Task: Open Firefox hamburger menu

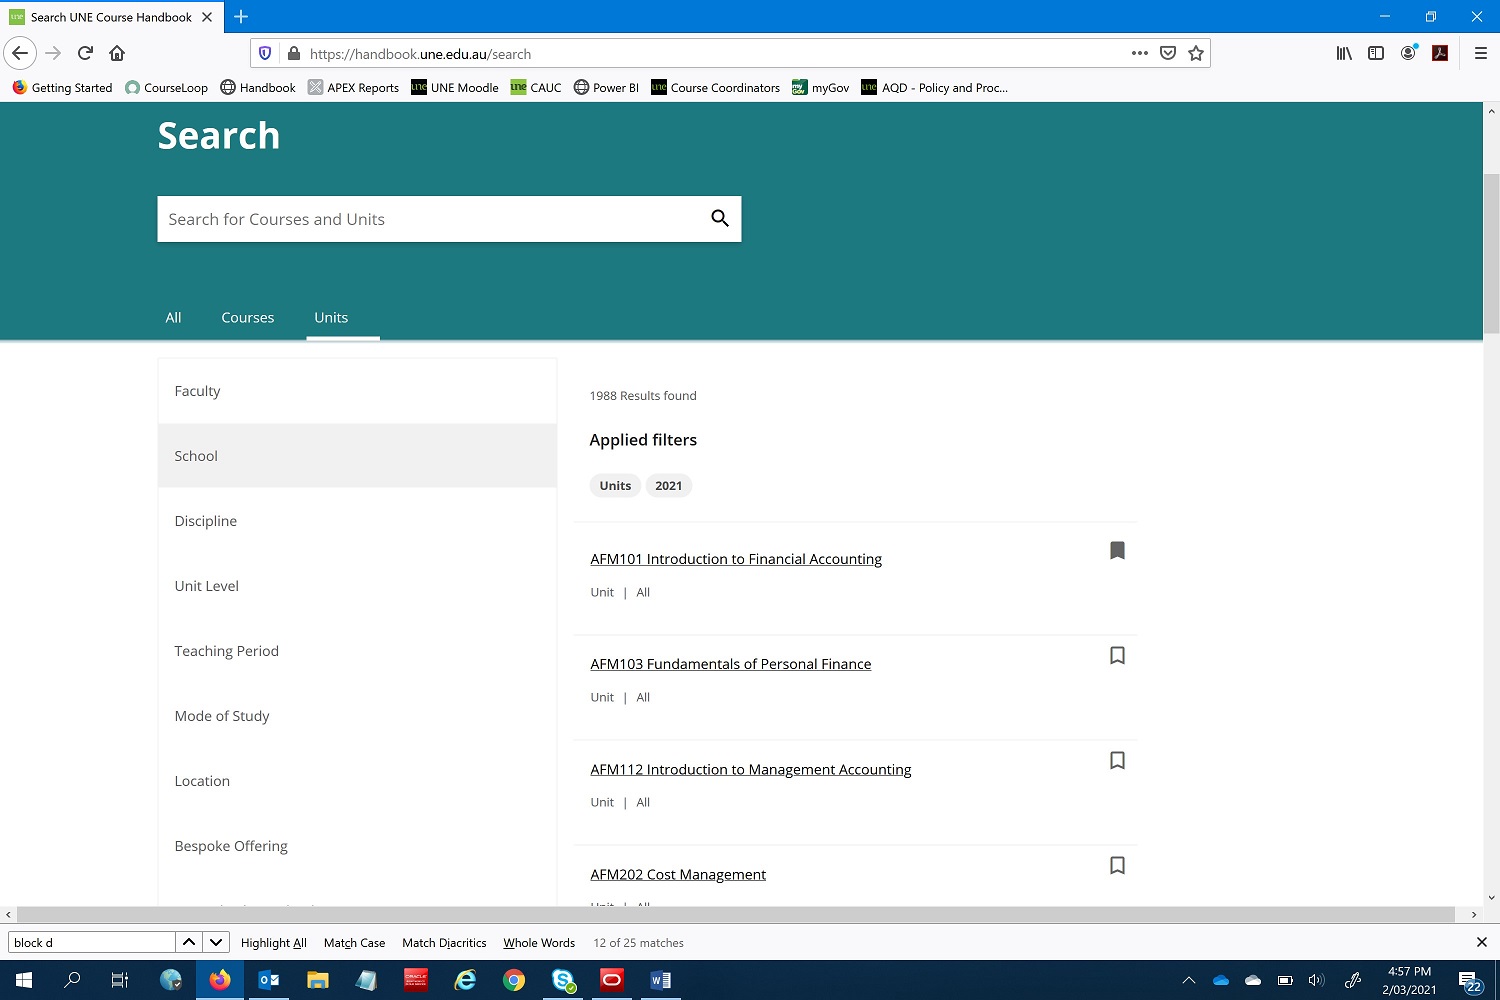Action: 1481,53
